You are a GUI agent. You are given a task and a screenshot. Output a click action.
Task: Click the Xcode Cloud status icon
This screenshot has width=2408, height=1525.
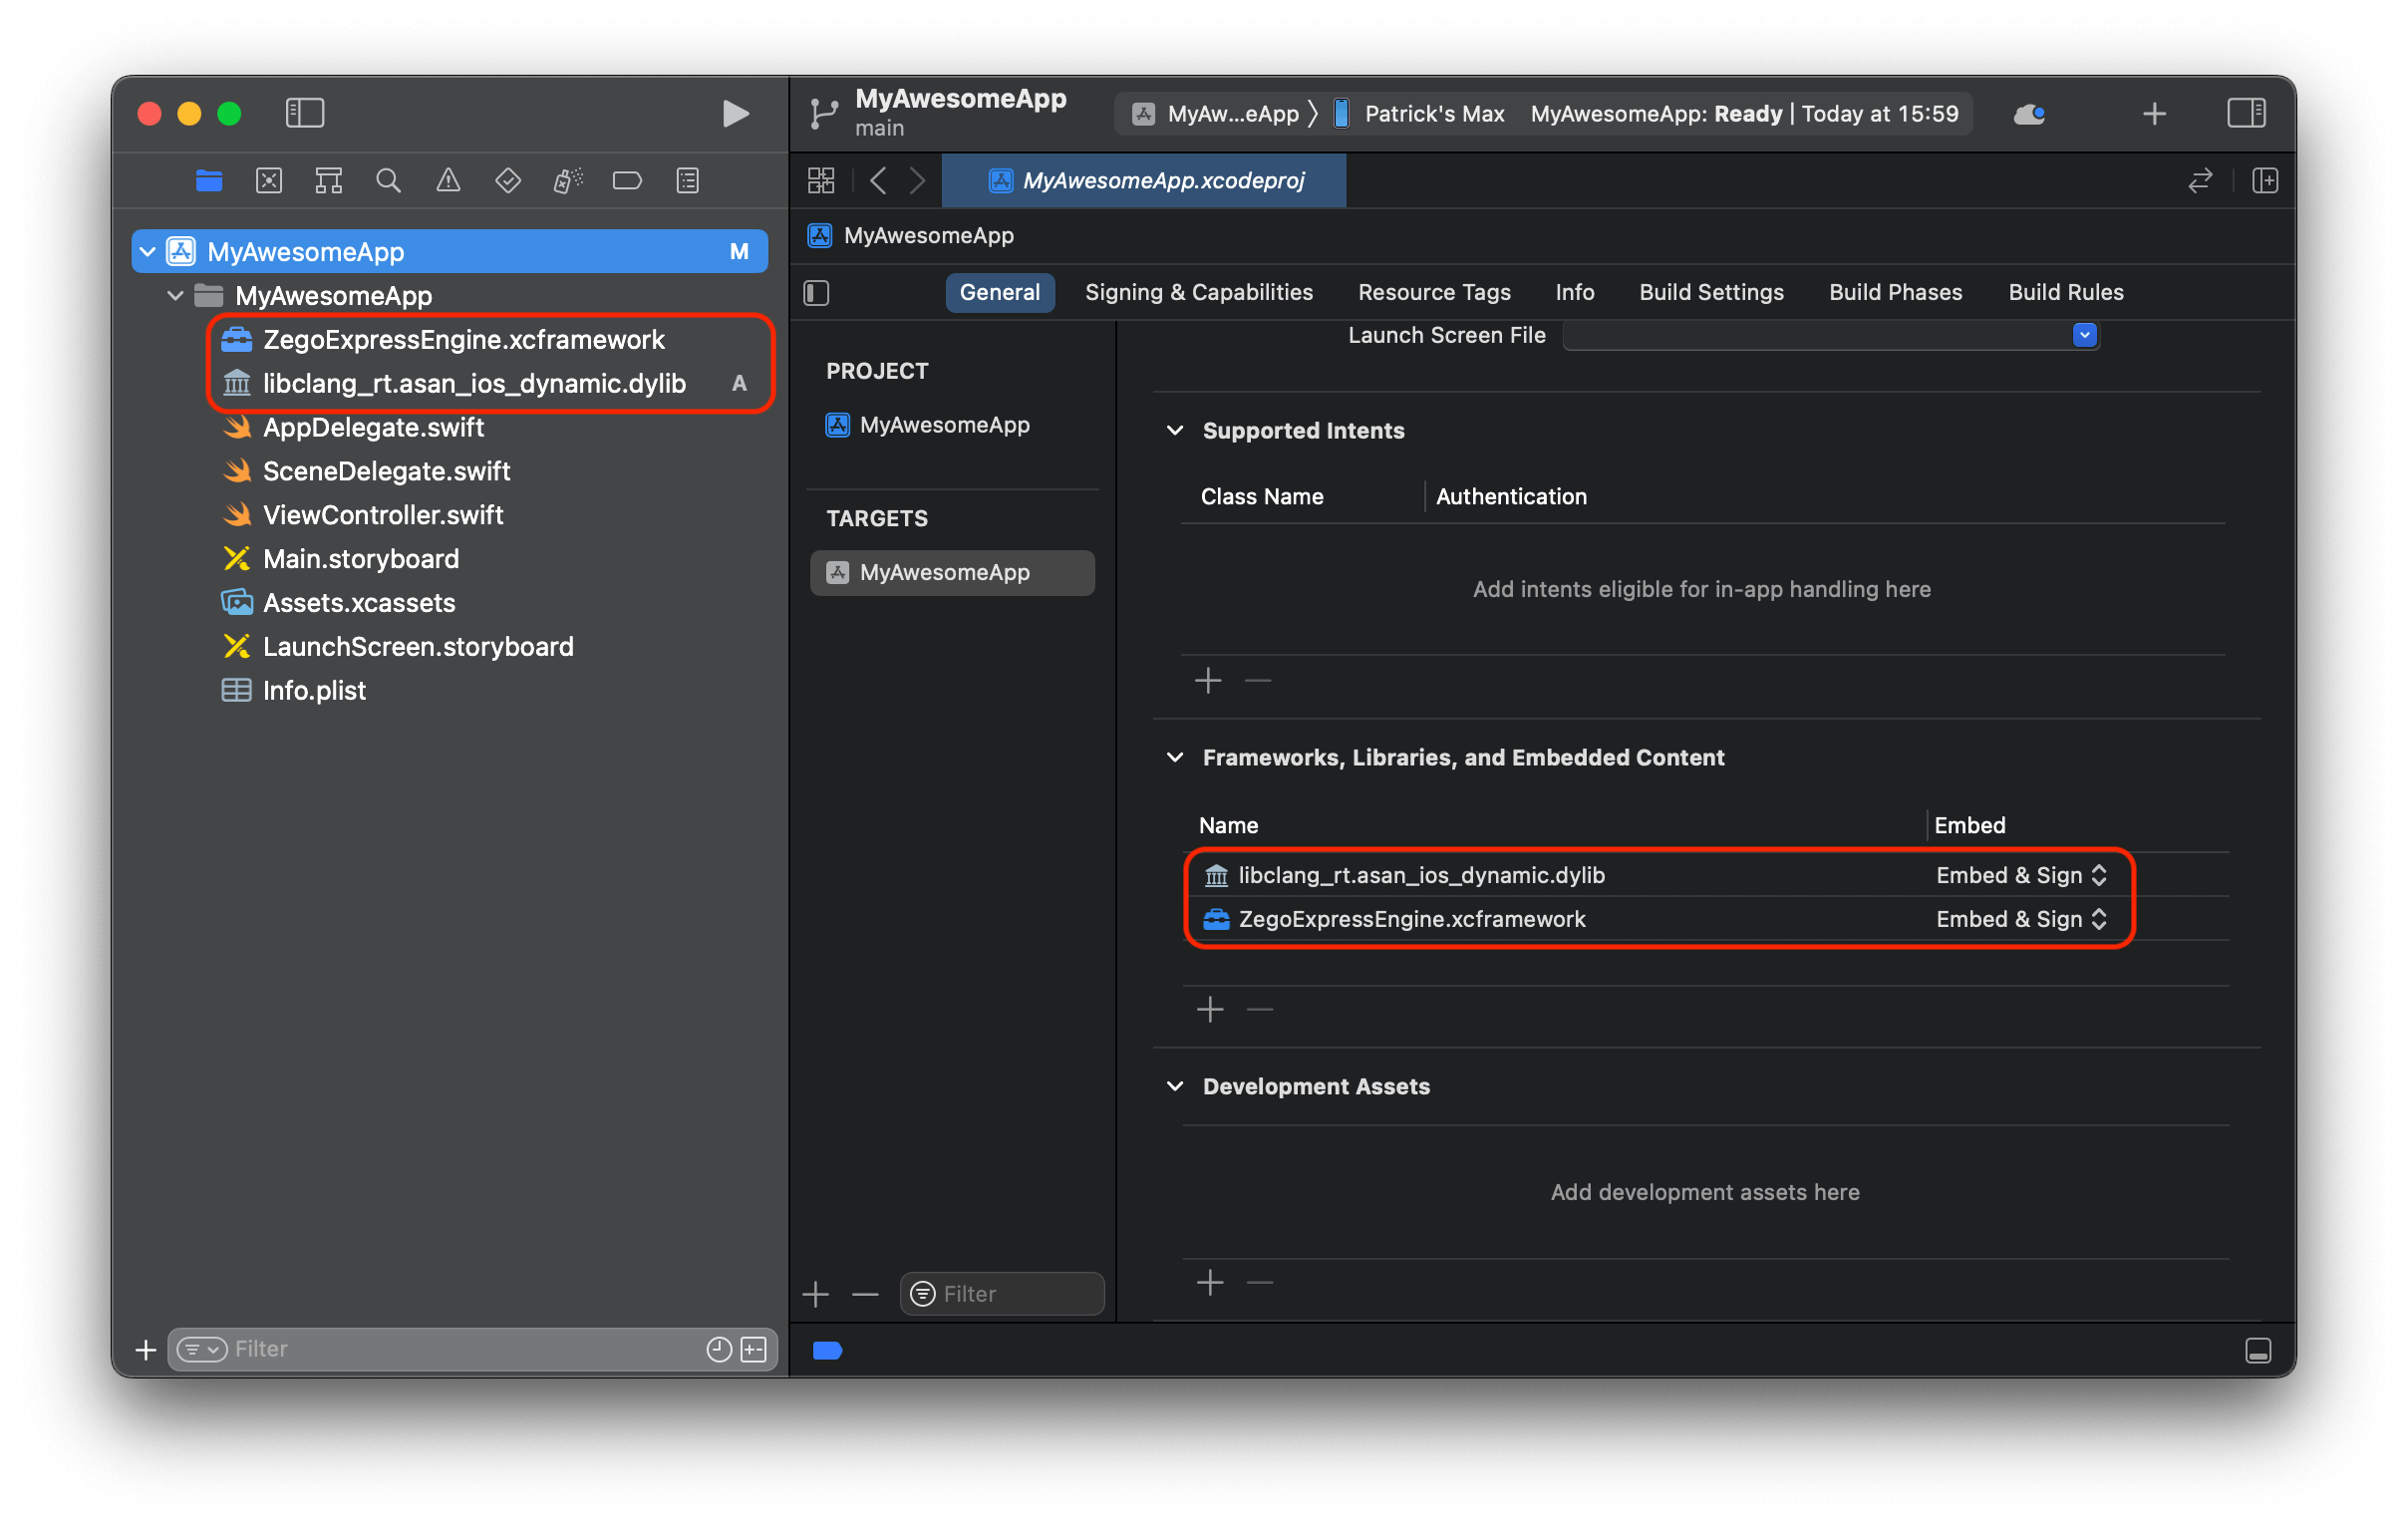[2029, 114]
